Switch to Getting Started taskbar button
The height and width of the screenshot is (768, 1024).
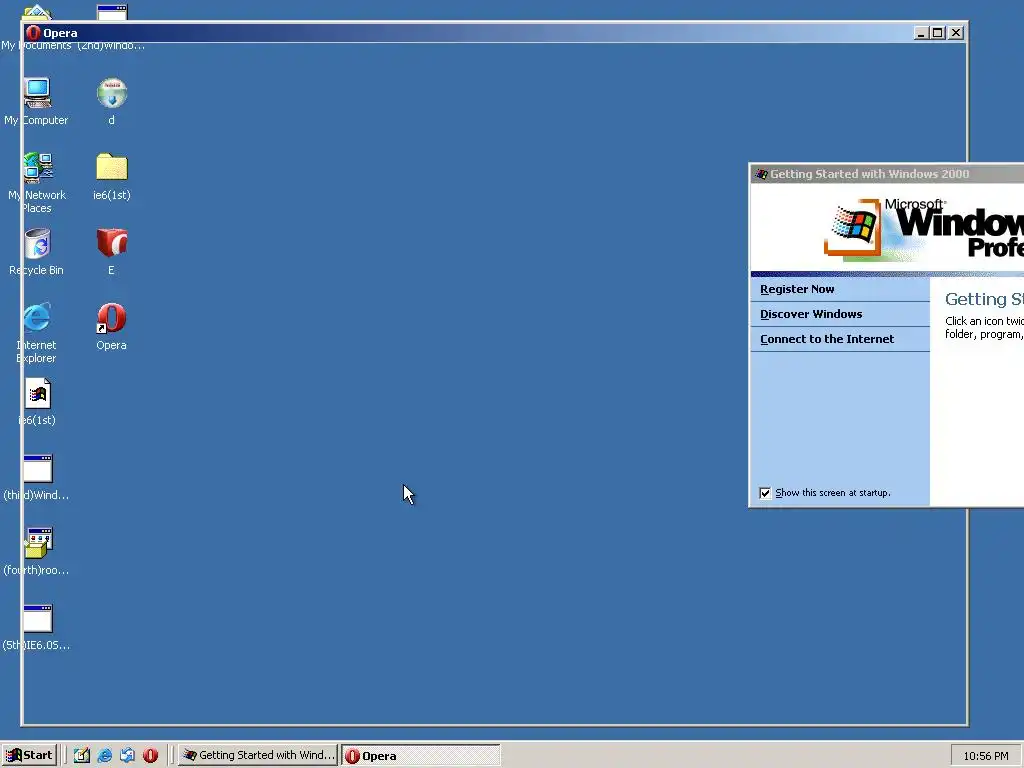(258, 756)
